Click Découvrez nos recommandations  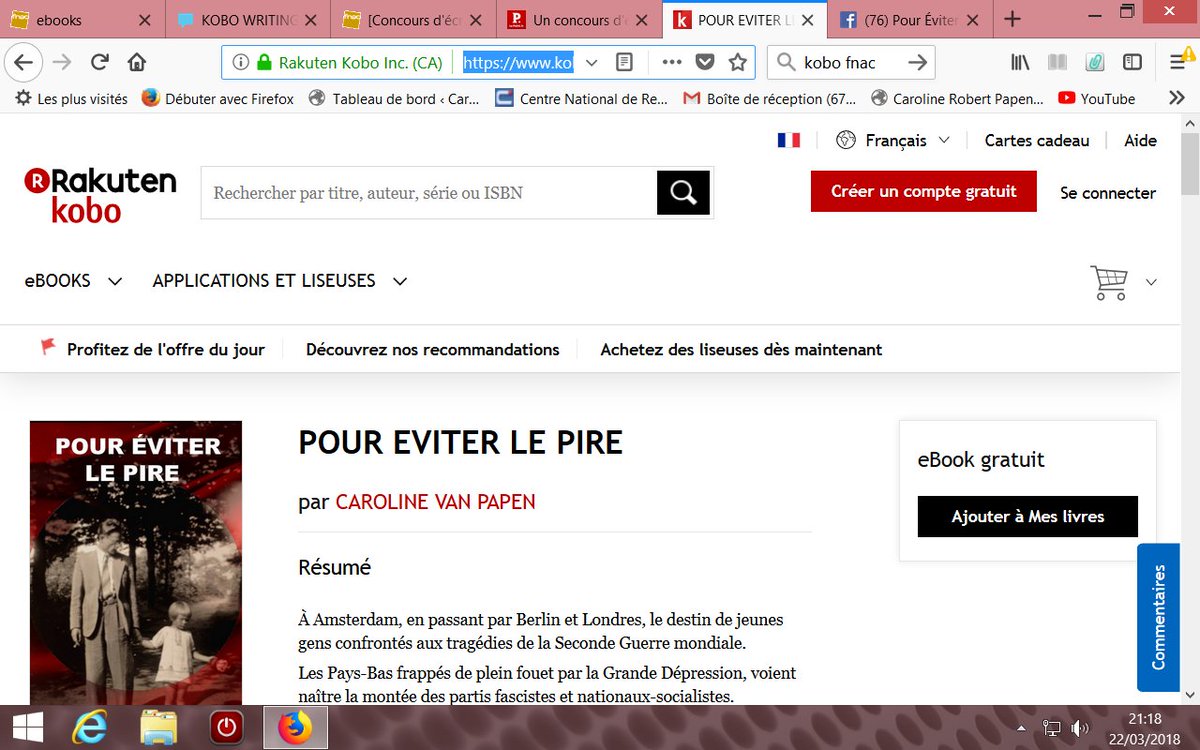click(433, 349)
